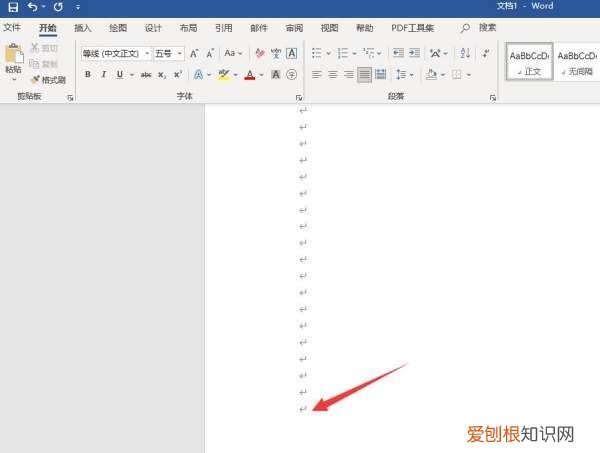600x453 pixels.
Task: Open the paste options arrow below 粘贴
Action: coord(14,80)
